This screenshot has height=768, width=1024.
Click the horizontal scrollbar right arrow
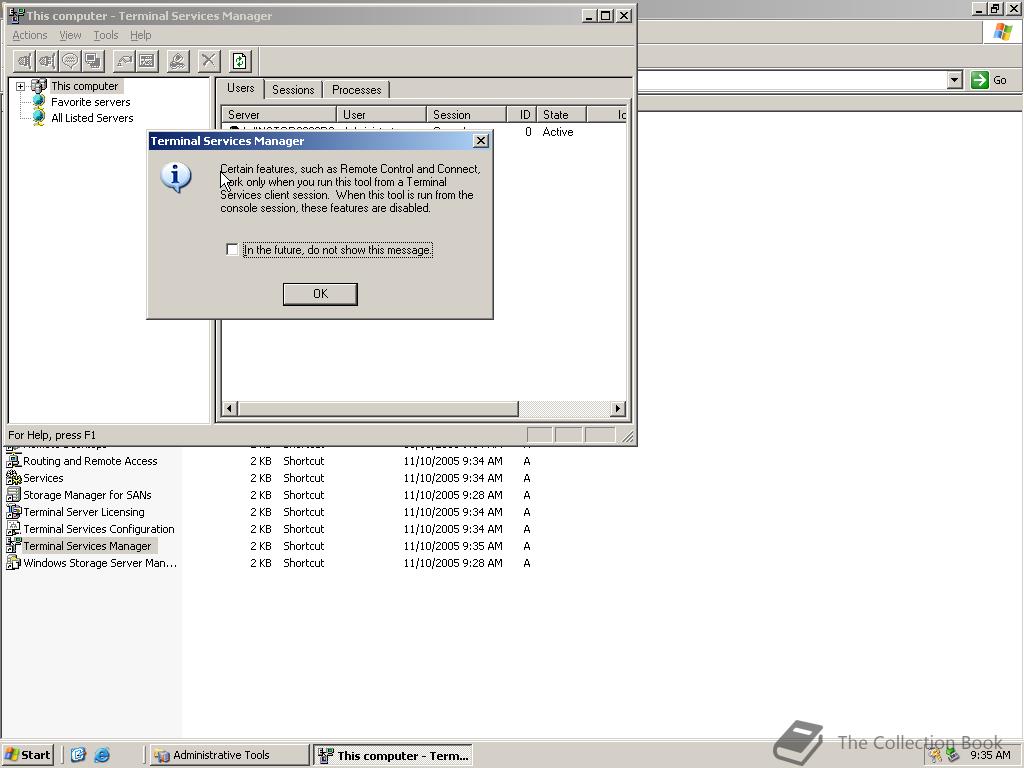(618, 409)
